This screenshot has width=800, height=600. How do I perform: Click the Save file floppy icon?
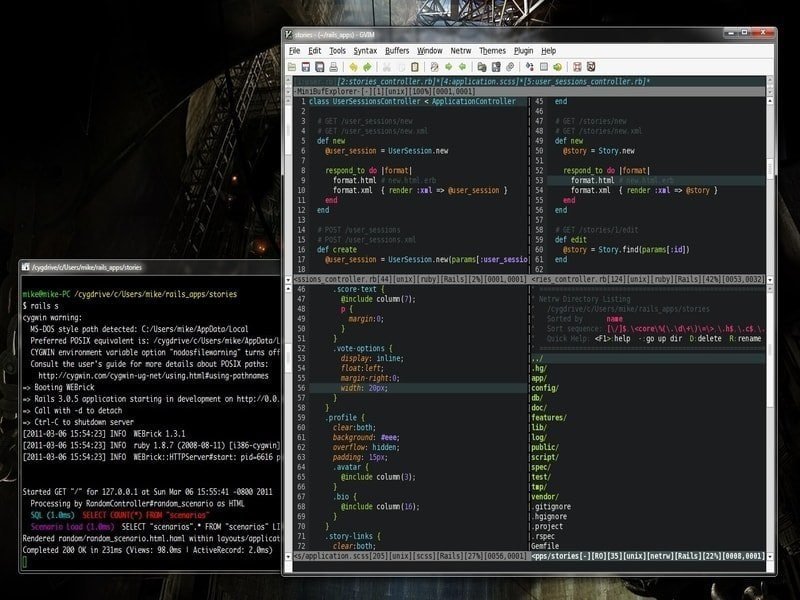click(x=307, y=67)
